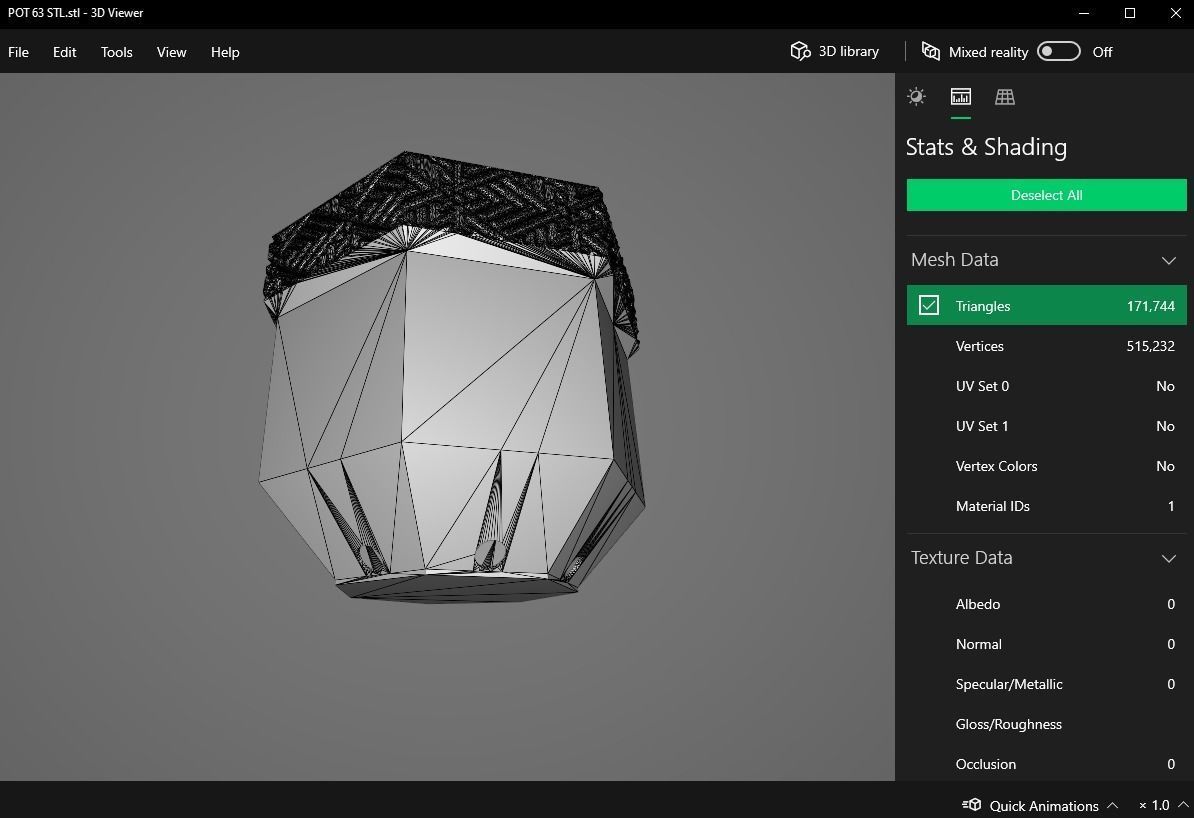Screen dimensions: 1194x818
Task: Uncheck the Triangles checkbox
Action: click(929, 305)
